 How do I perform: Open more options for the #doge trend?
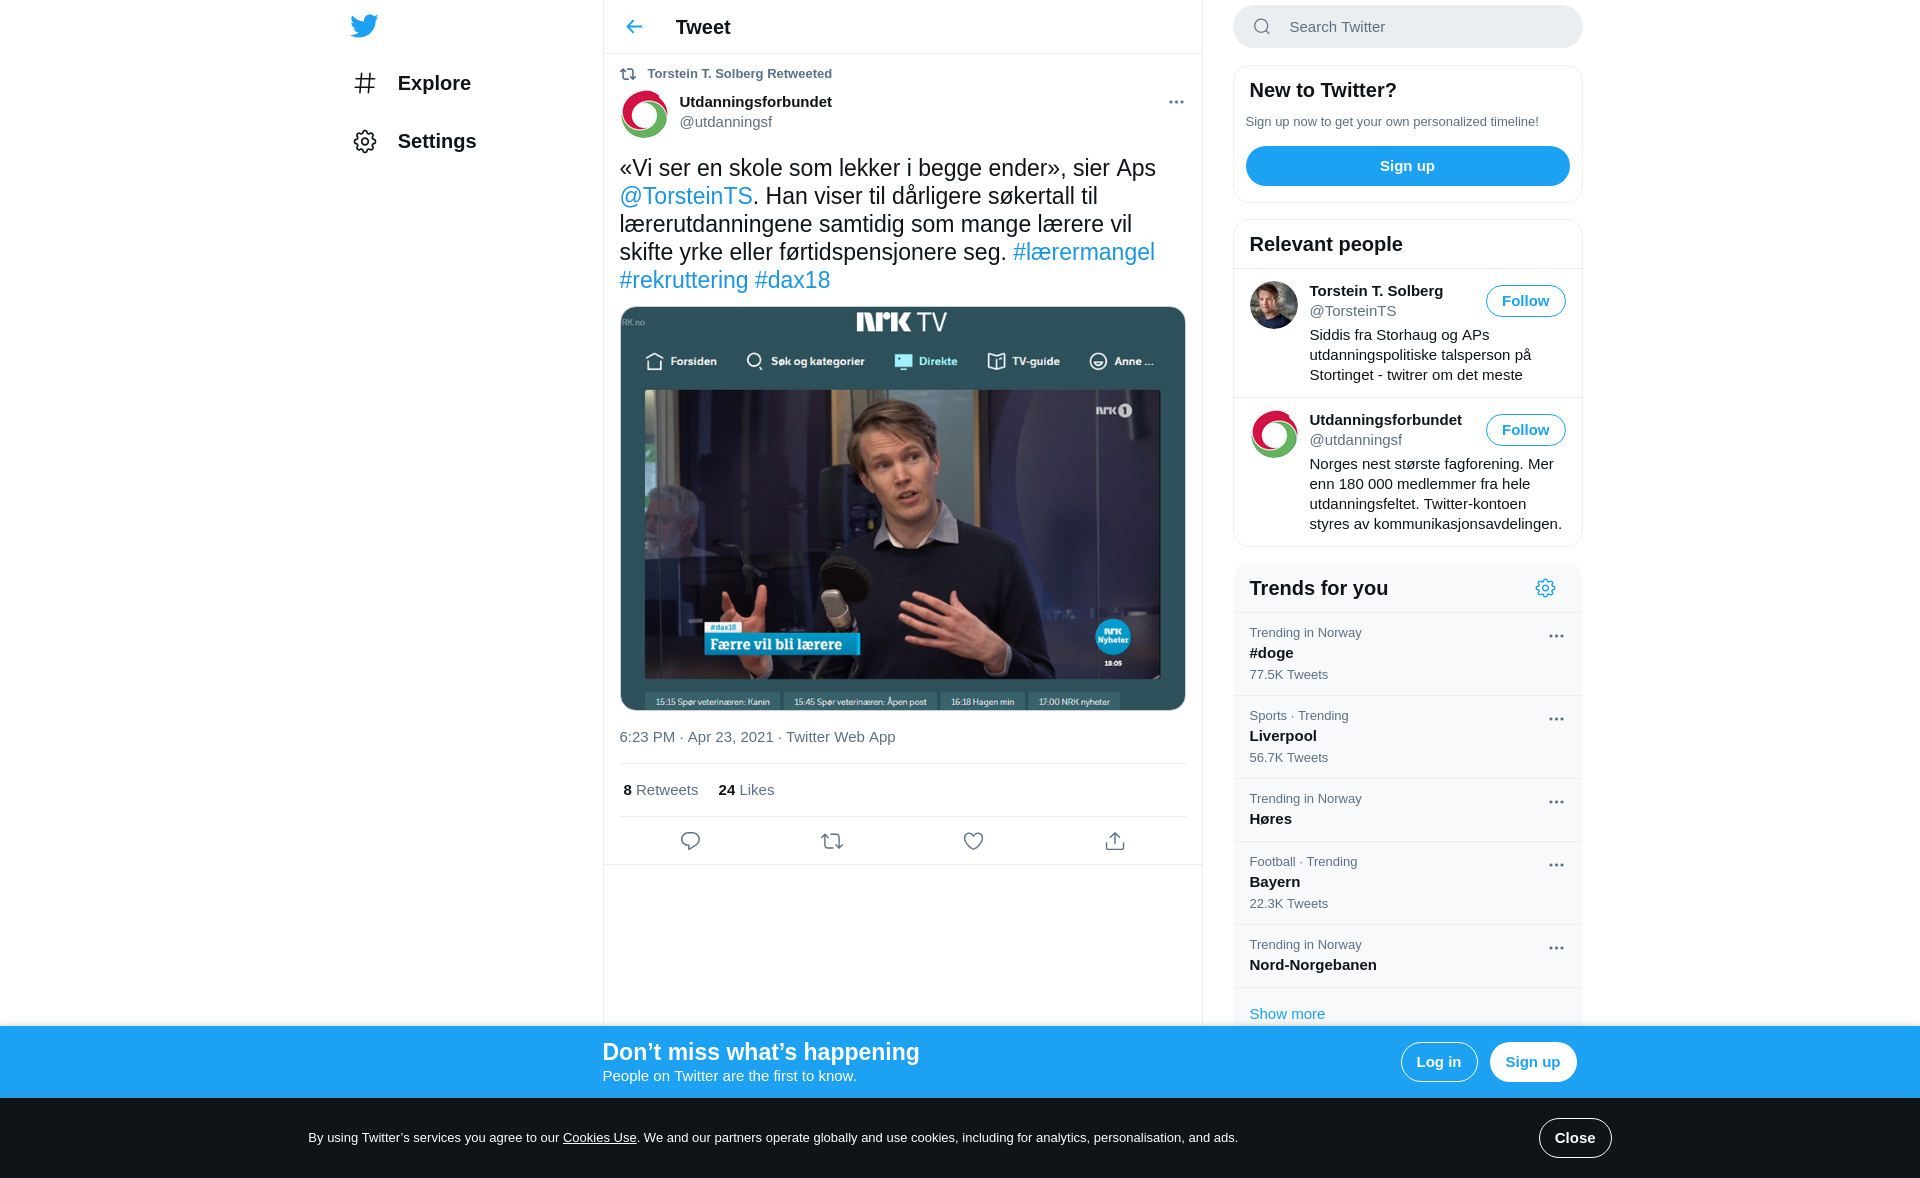click(x=1556, y=636)
